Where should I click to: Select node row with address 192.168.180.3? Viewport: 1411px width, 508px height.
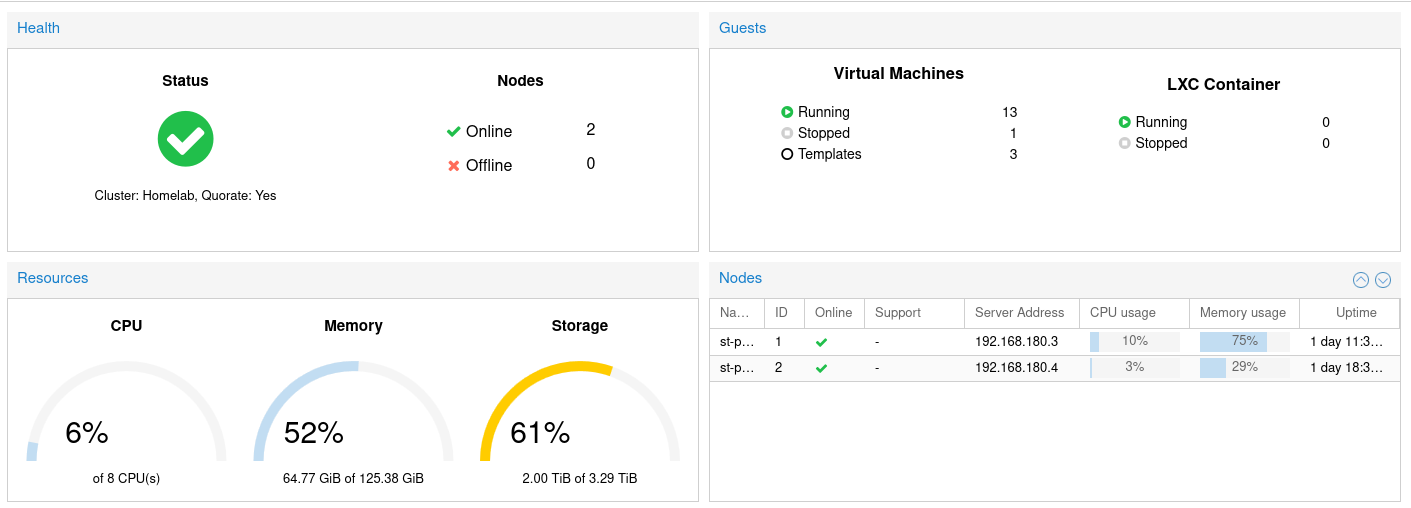(1016, 341)
